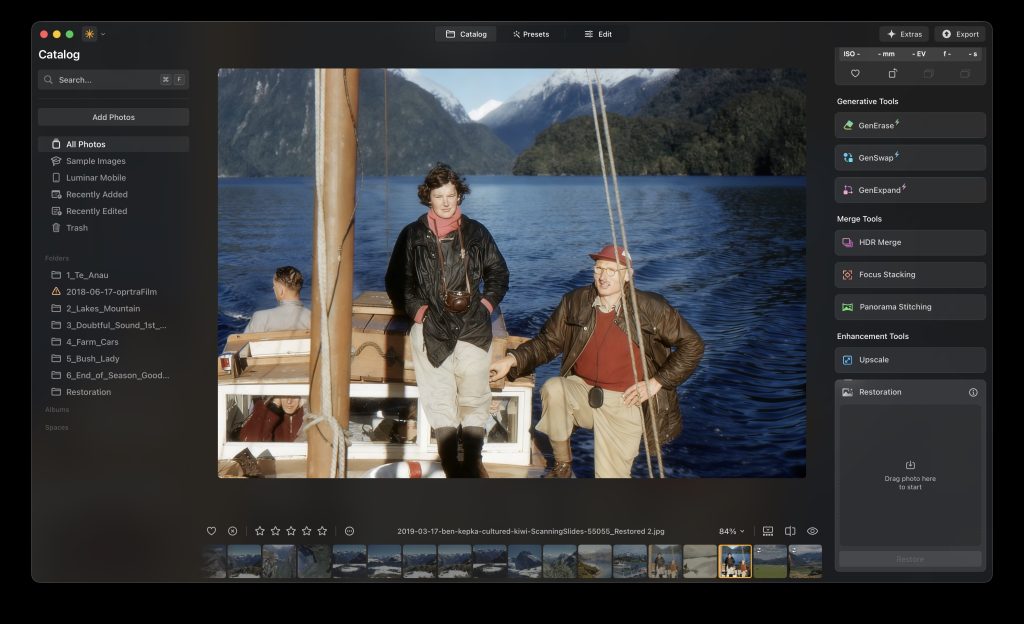1024x624 pixels.
Task: Click the reject photo icon in bottom toolbar
Action: pos(232,530)
